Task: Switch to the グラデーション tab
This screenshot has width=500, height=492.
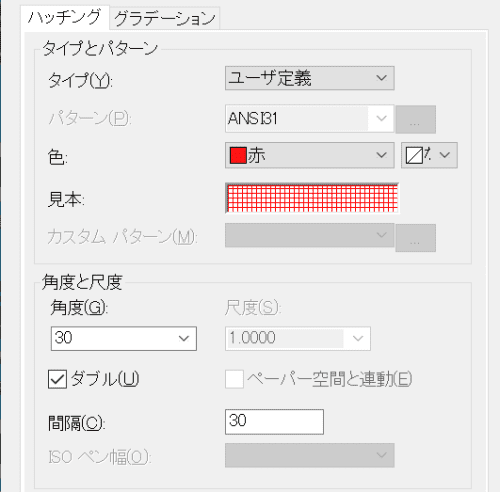Action: 165,18
